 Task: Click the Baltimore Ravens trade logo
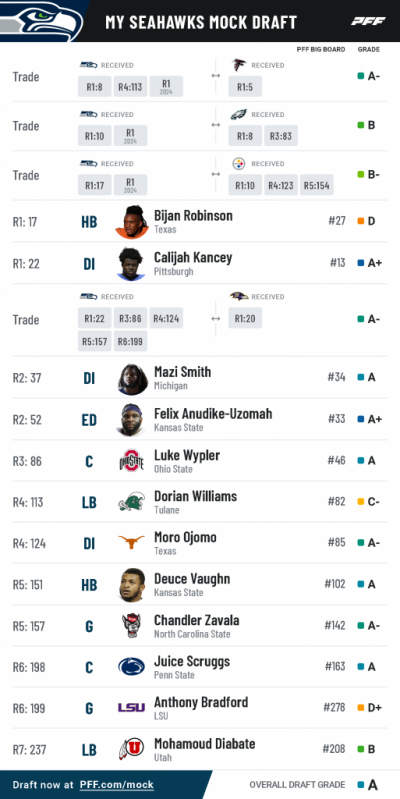coord(238,296)
